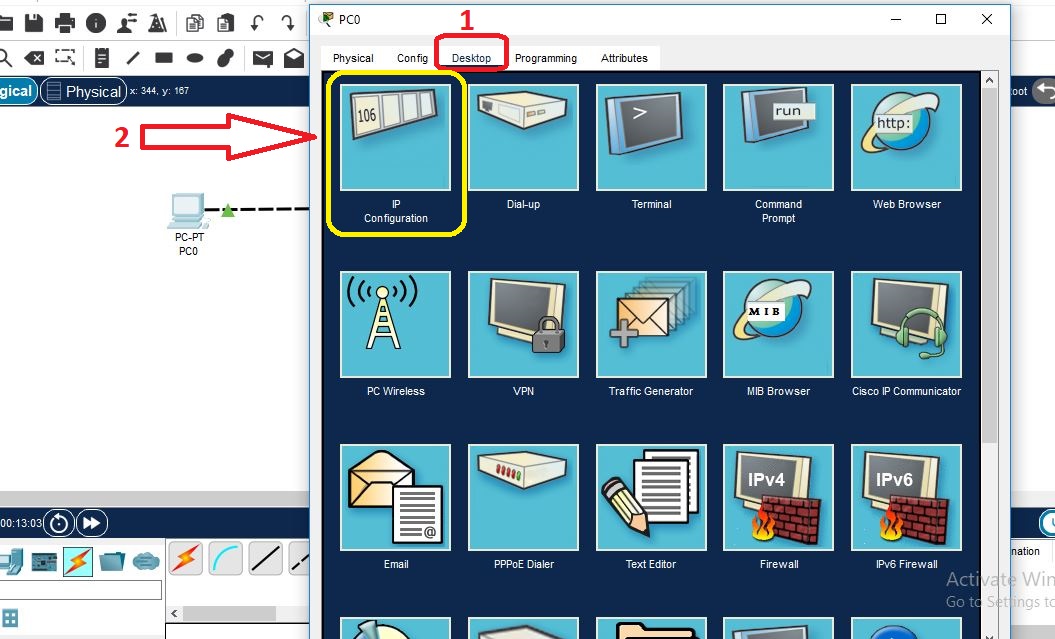Viewport: 1055px width, 639px height.
Task: Open the Terminal application
Action: pyautogui.click(x=651, y=137)
